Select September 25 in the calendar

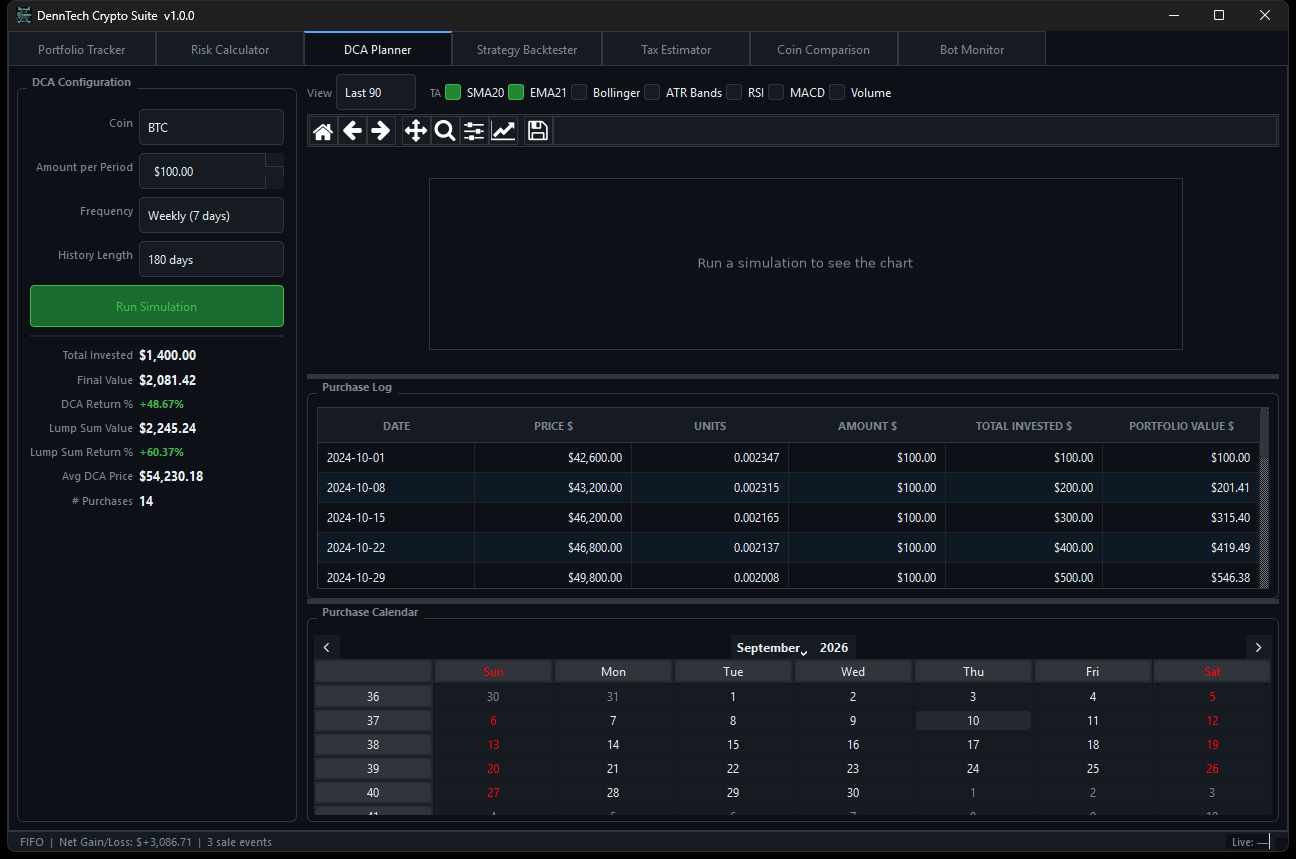(1093, 768)
